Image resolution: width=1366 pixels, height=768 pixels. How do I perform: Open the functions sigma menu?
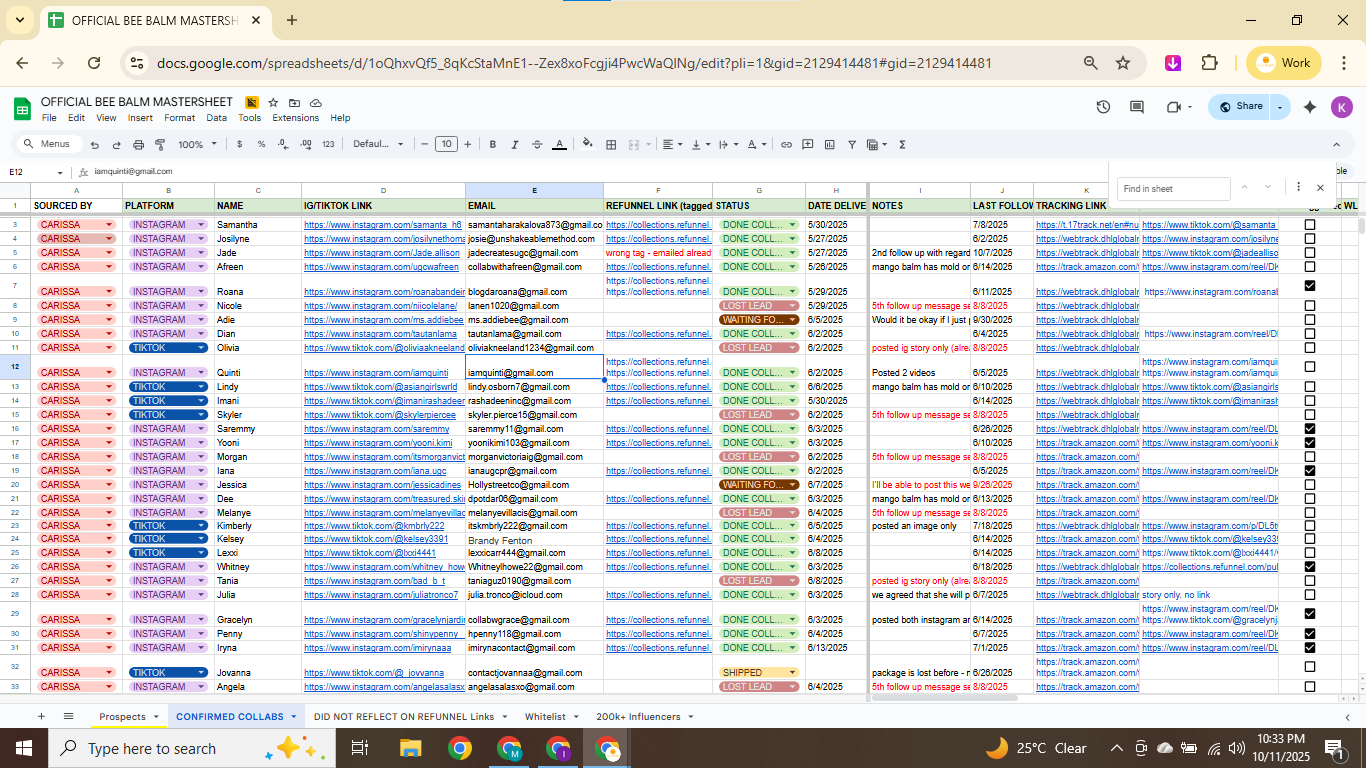point(902,144)
